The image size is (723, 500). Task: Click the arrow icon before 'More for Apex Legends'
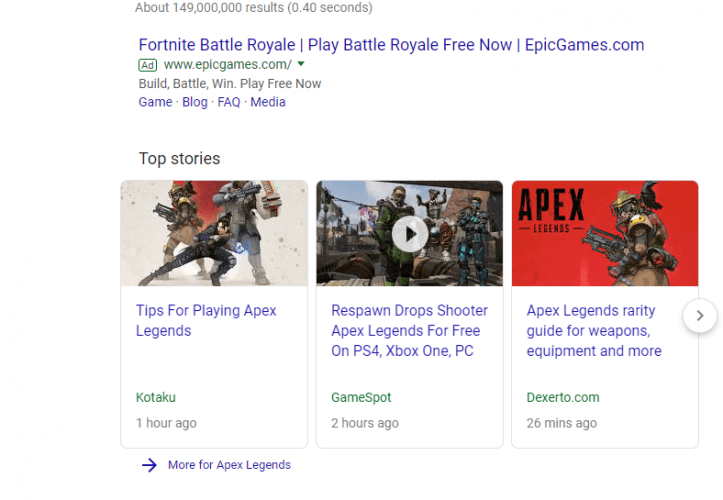coord(149,465)
